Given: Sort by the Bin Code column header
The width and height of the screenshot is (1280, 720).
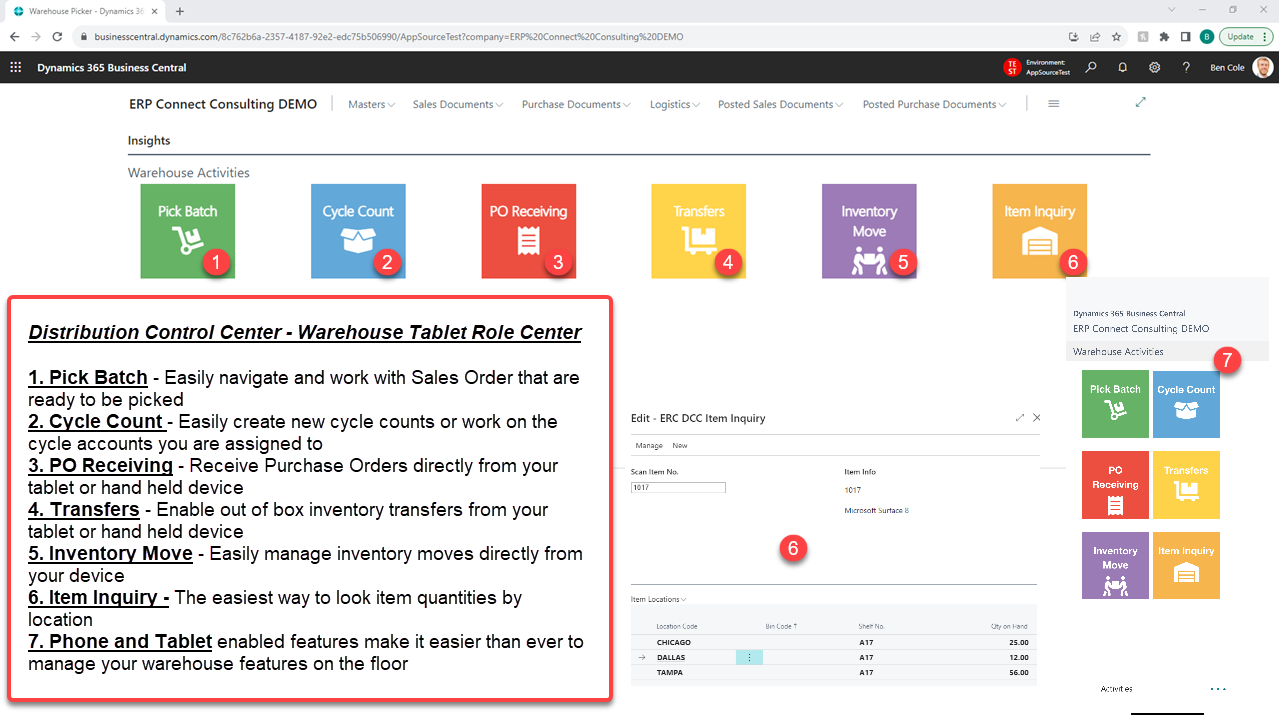Looking at the screenshot, I should tap(781, 626).
